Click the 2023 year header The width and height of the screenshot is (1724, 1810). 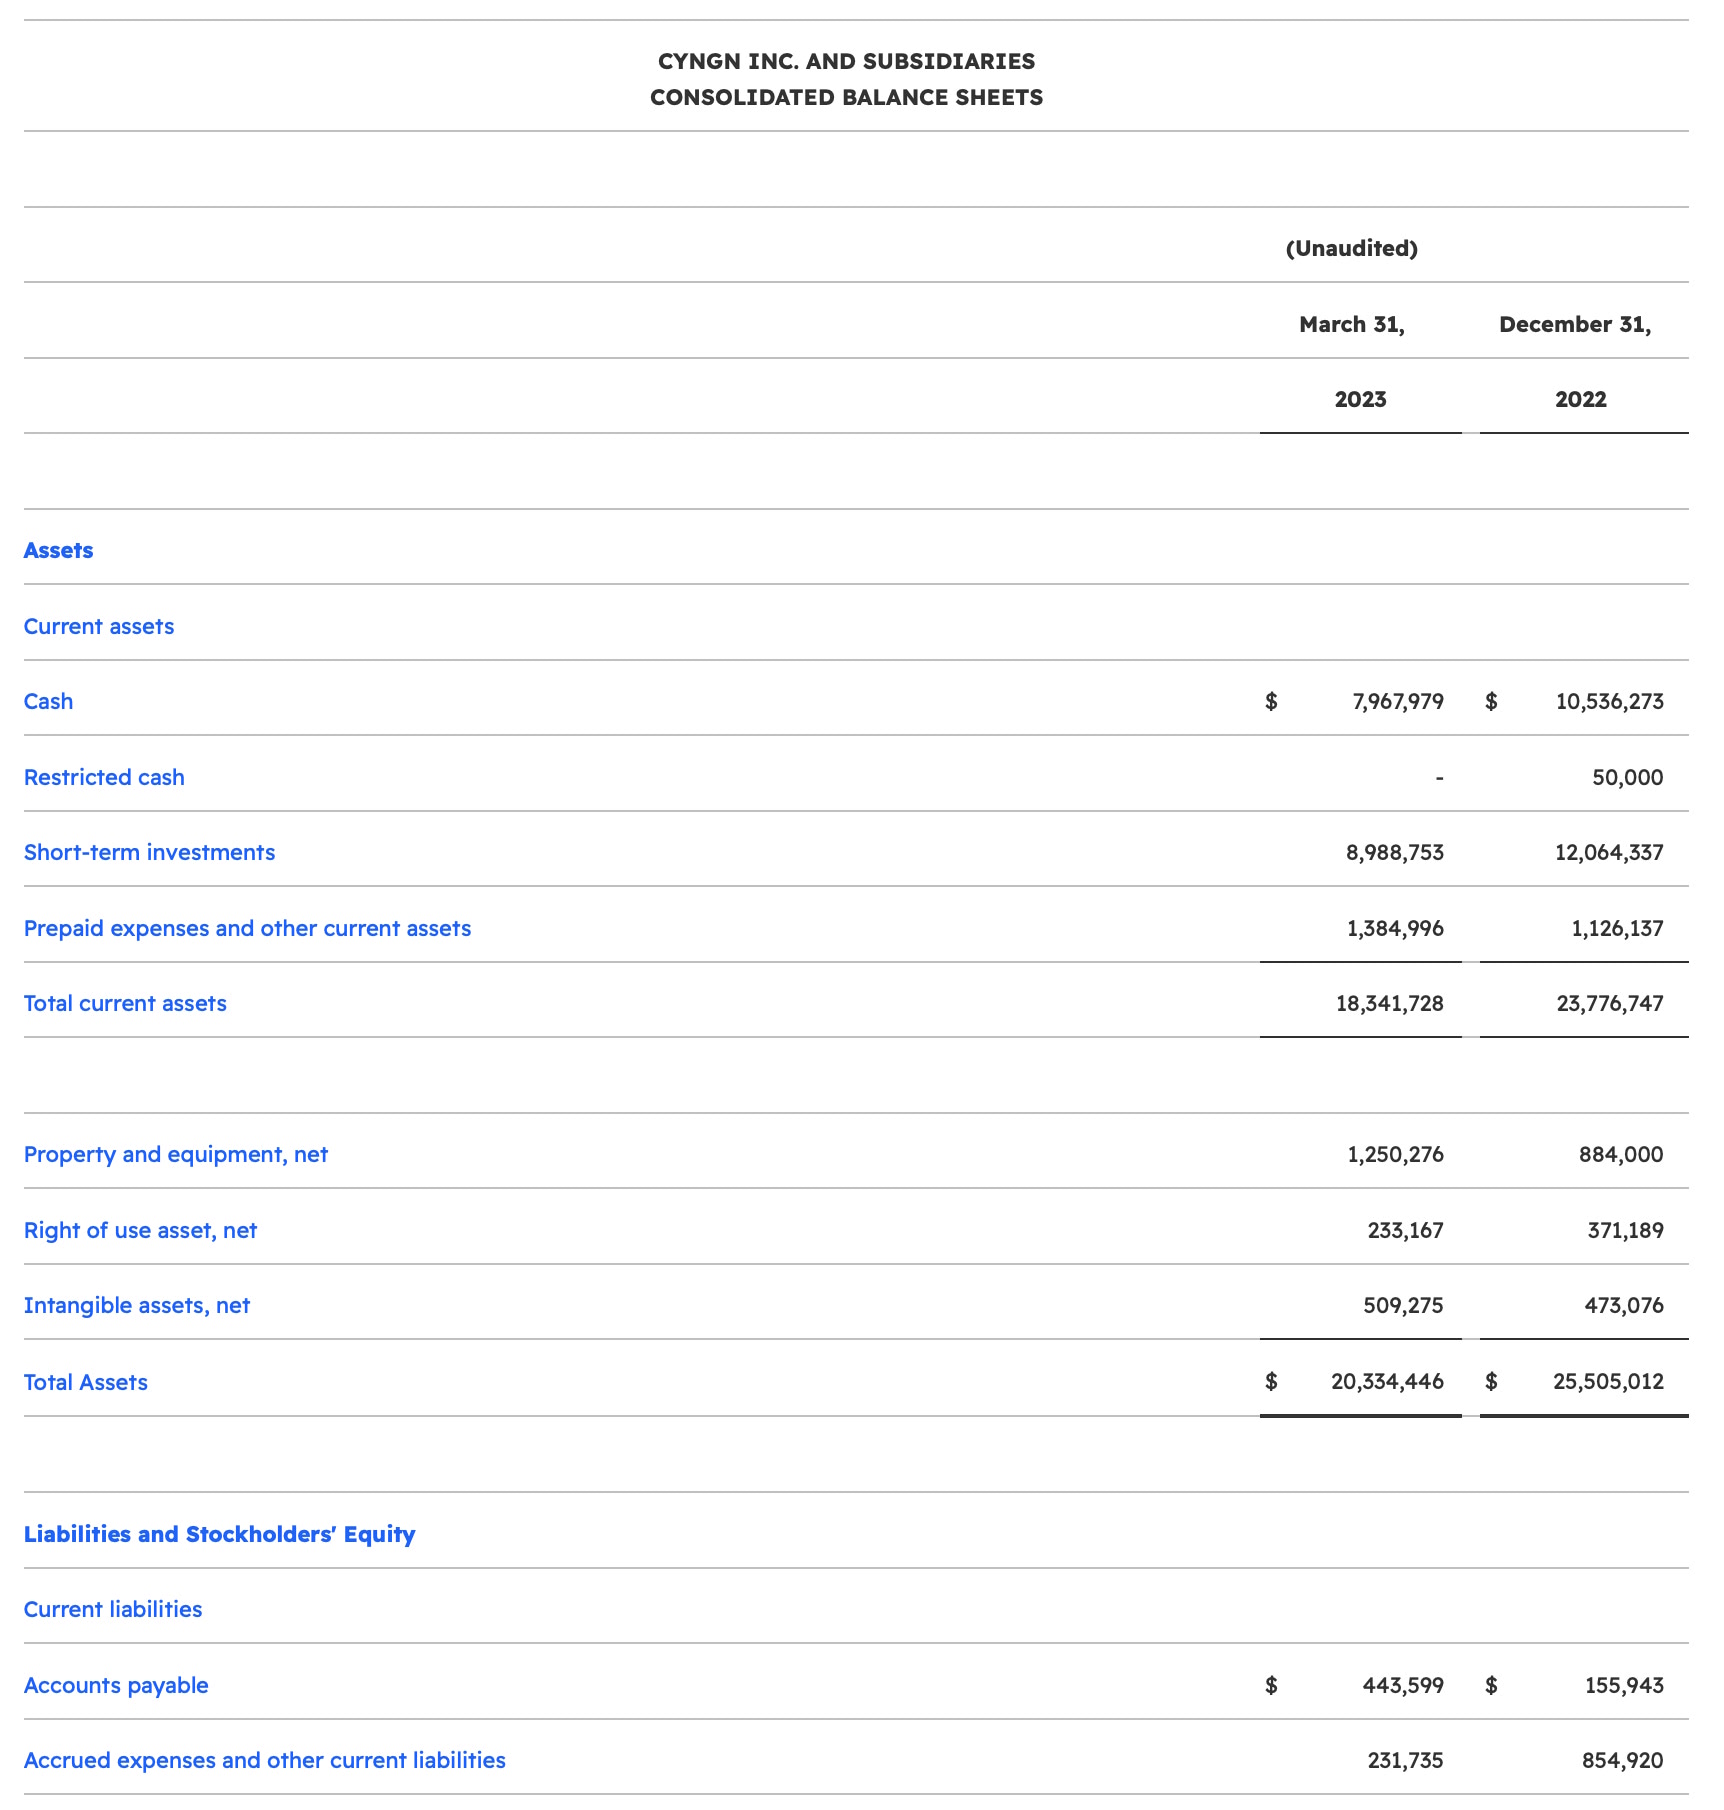1361,400
